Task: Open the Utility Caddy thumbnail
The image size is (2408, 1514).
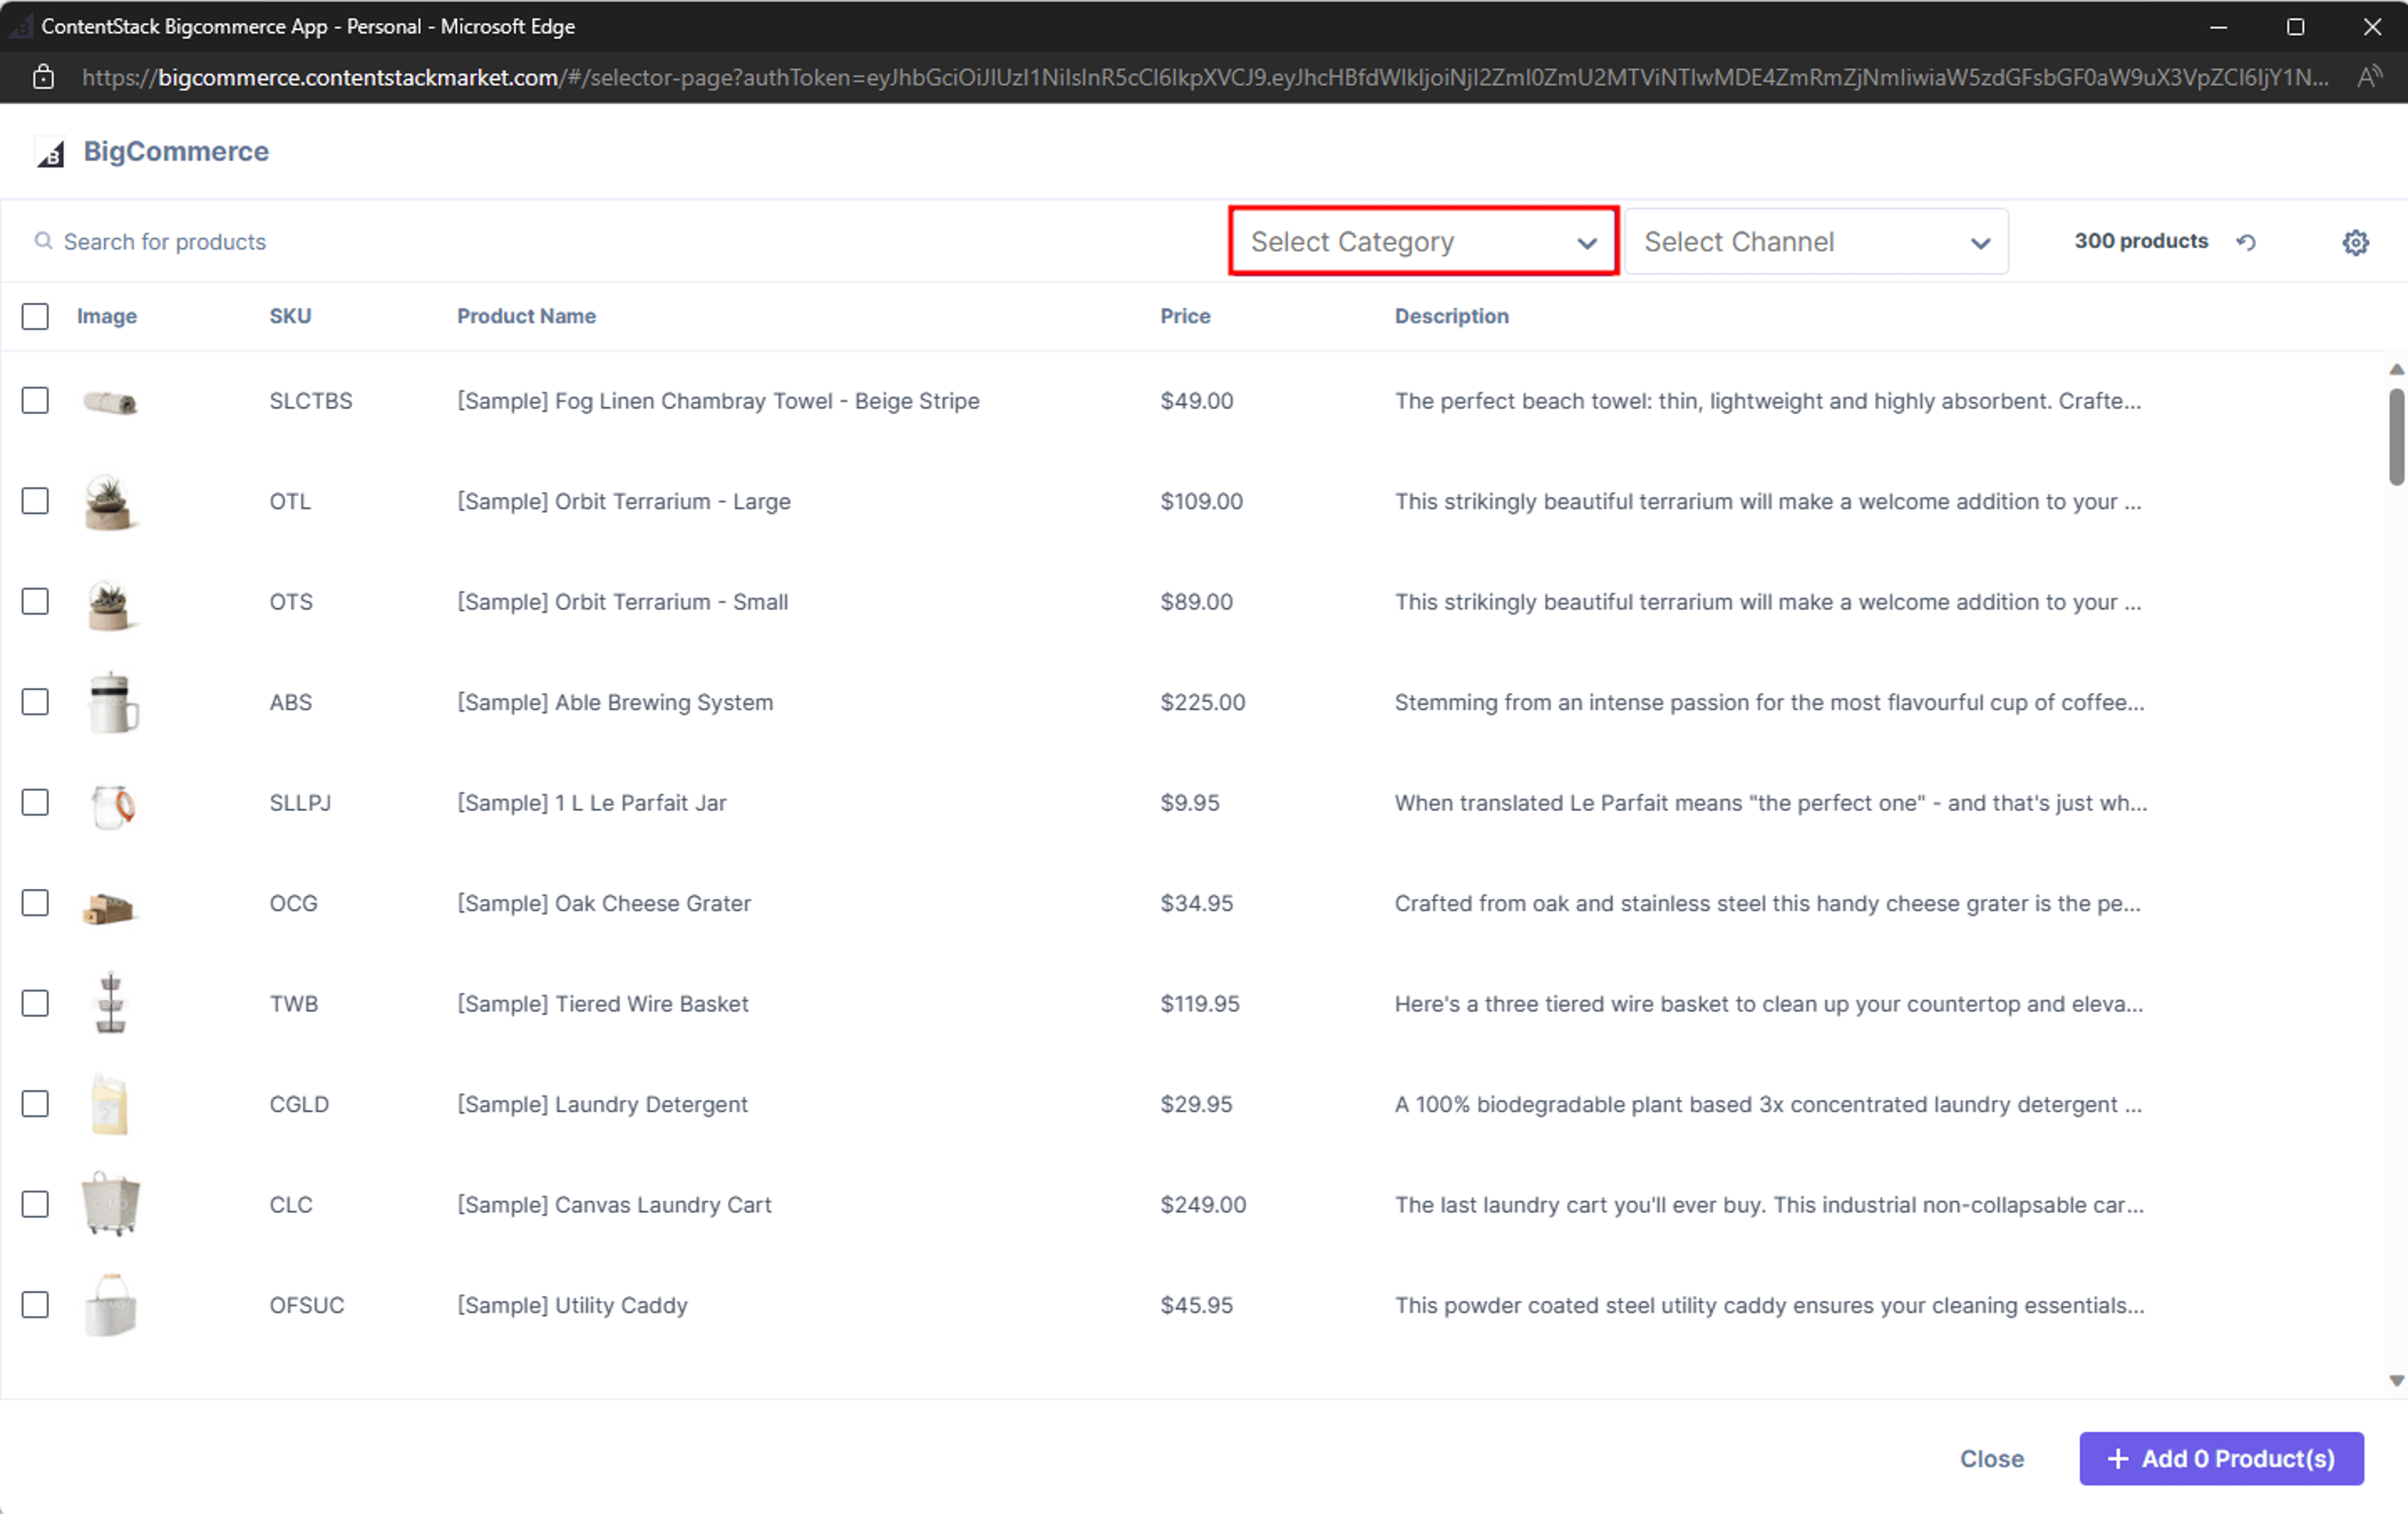Action: tap(110, 1305)
